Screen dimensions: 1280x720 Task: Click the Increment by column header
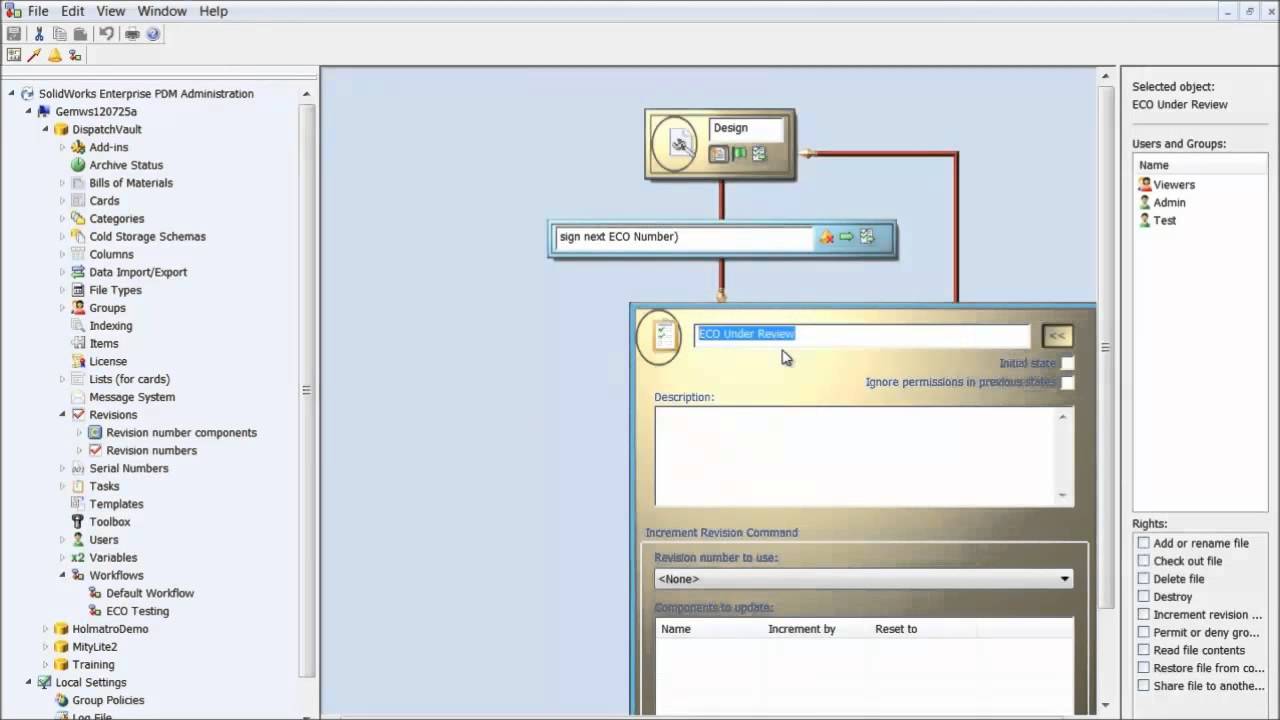[x=802, y=629]
